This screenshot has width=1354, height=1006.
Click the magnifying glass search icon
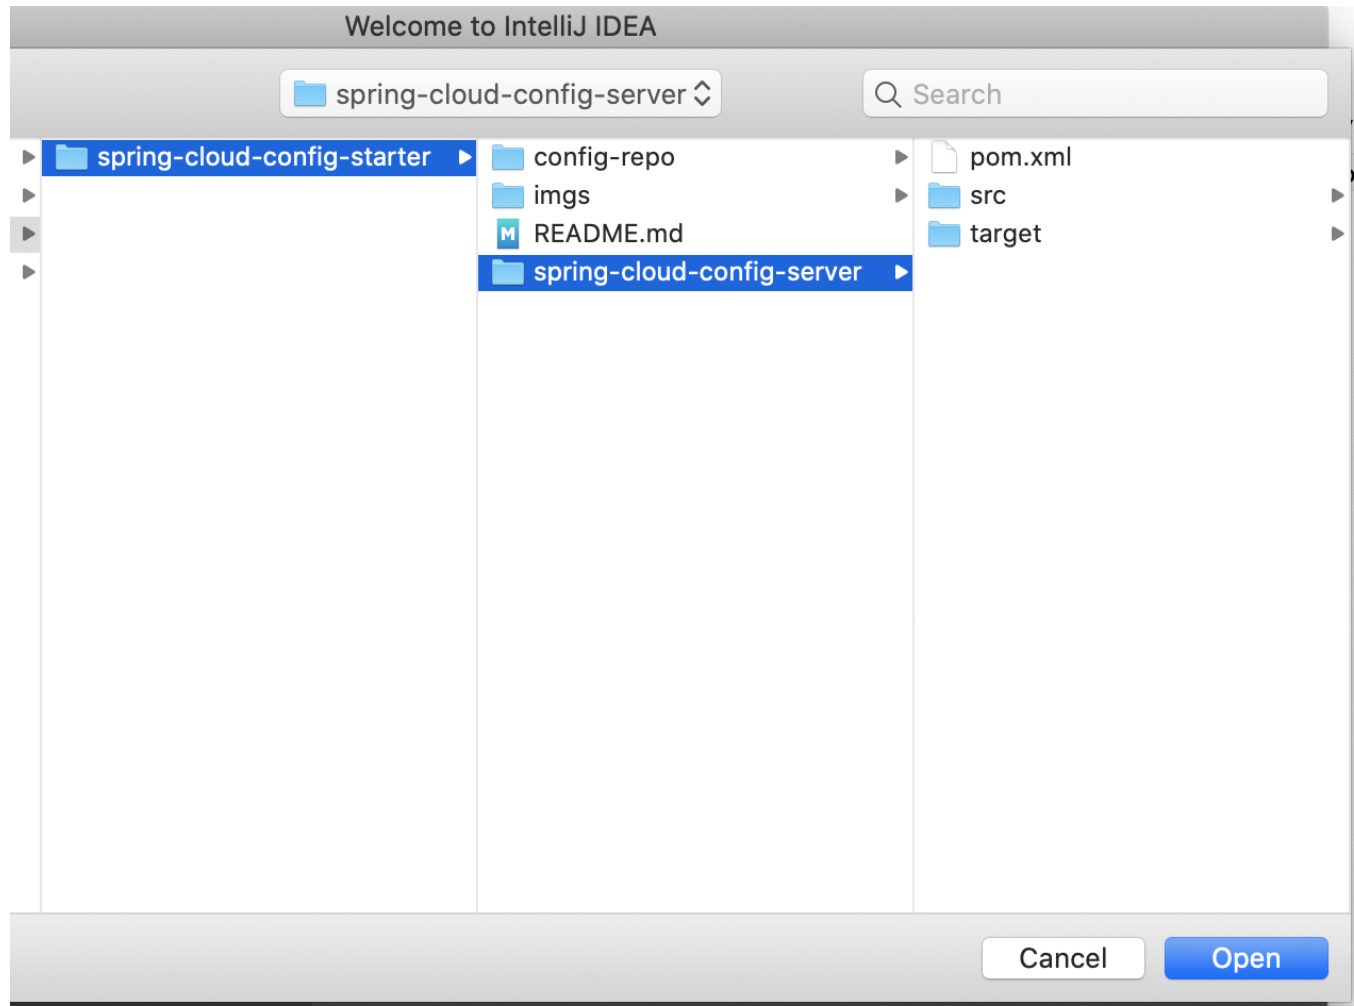pos(887,95)
